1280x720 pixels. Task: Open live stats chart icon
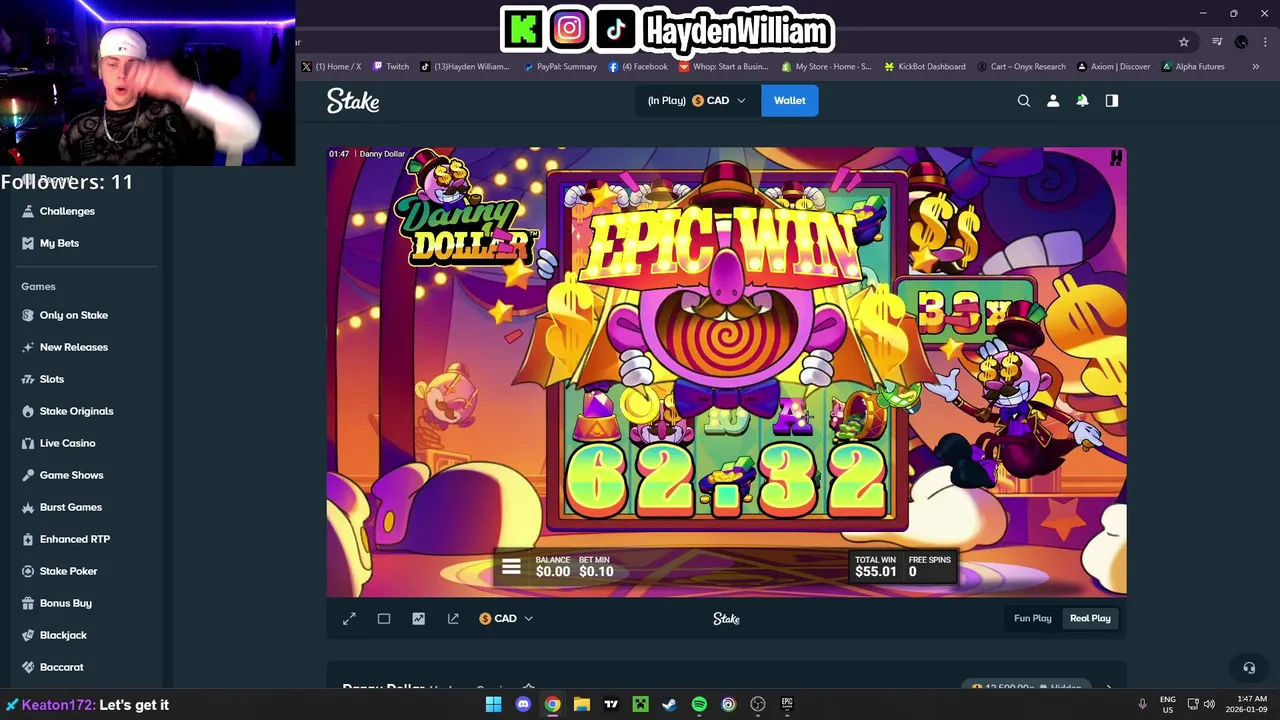(x=418, y=619)
